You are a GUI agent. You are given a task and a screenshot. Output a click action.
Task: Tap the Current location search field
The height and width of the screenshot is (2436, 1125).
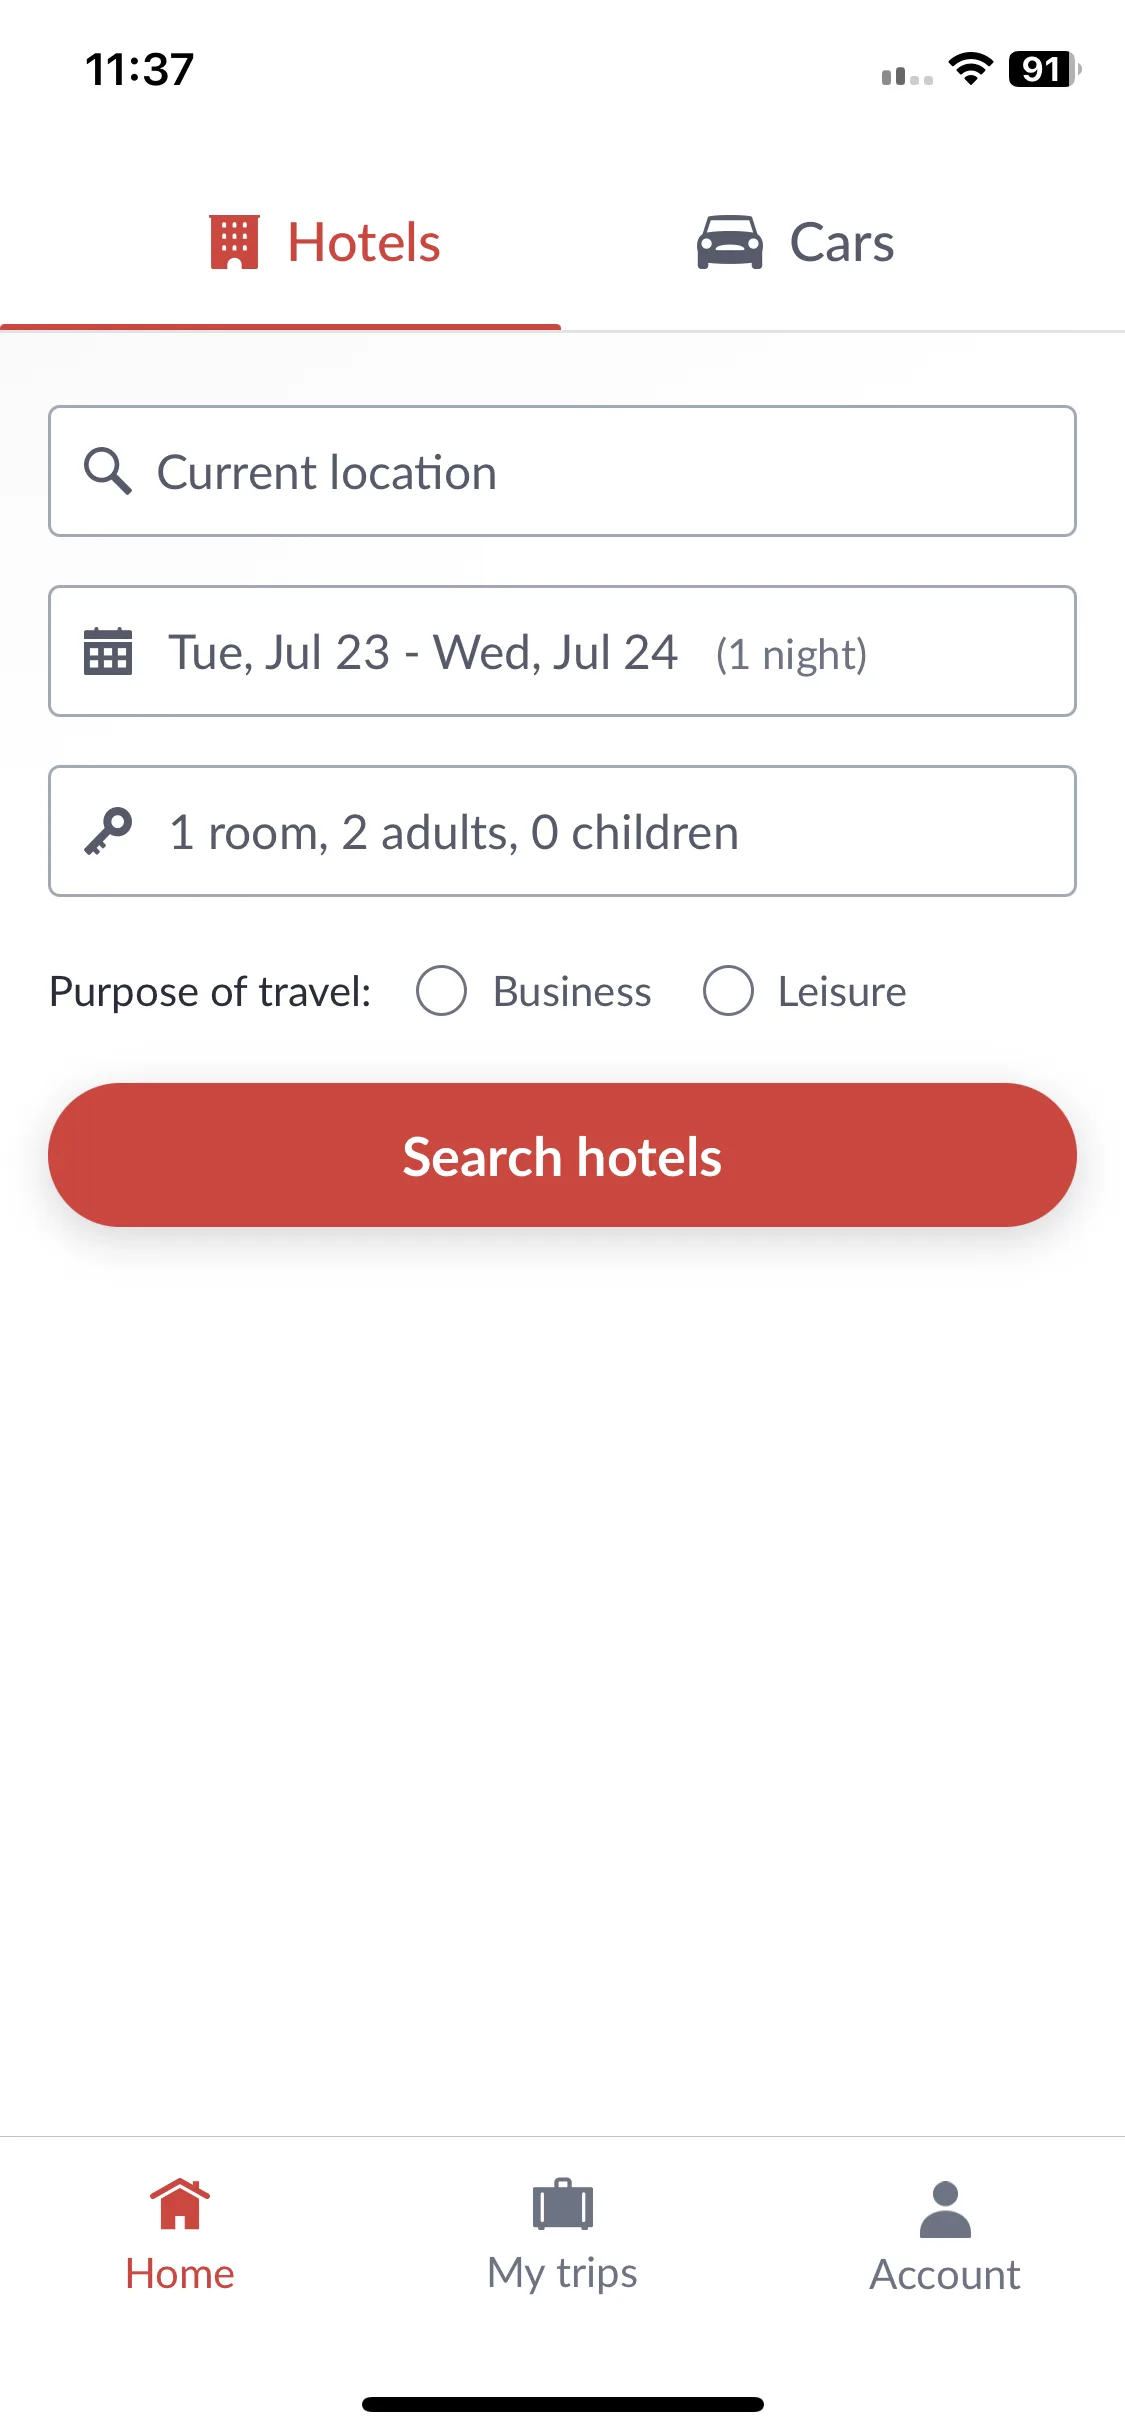[x=562, y=471]
